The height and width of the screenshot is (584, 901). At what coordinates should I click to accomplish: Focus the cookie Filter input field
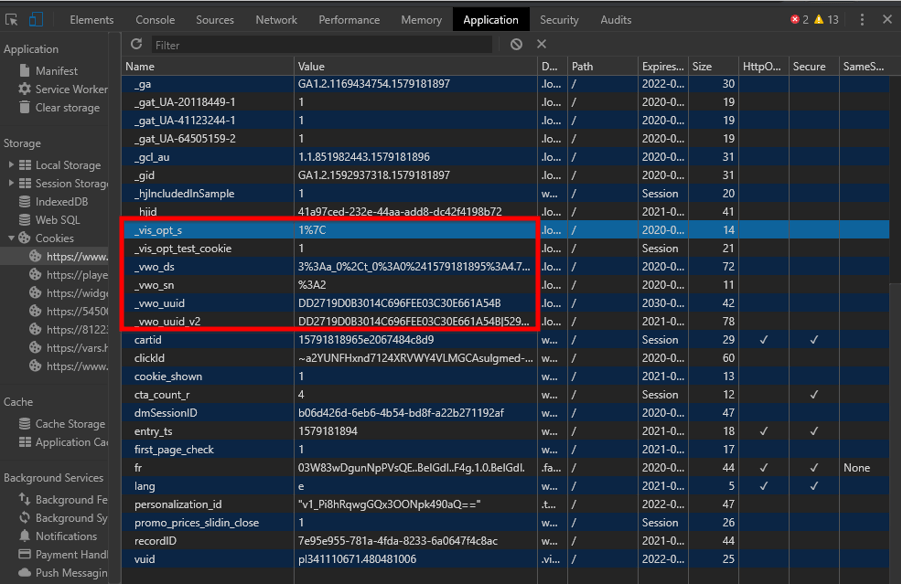[322, 45]
